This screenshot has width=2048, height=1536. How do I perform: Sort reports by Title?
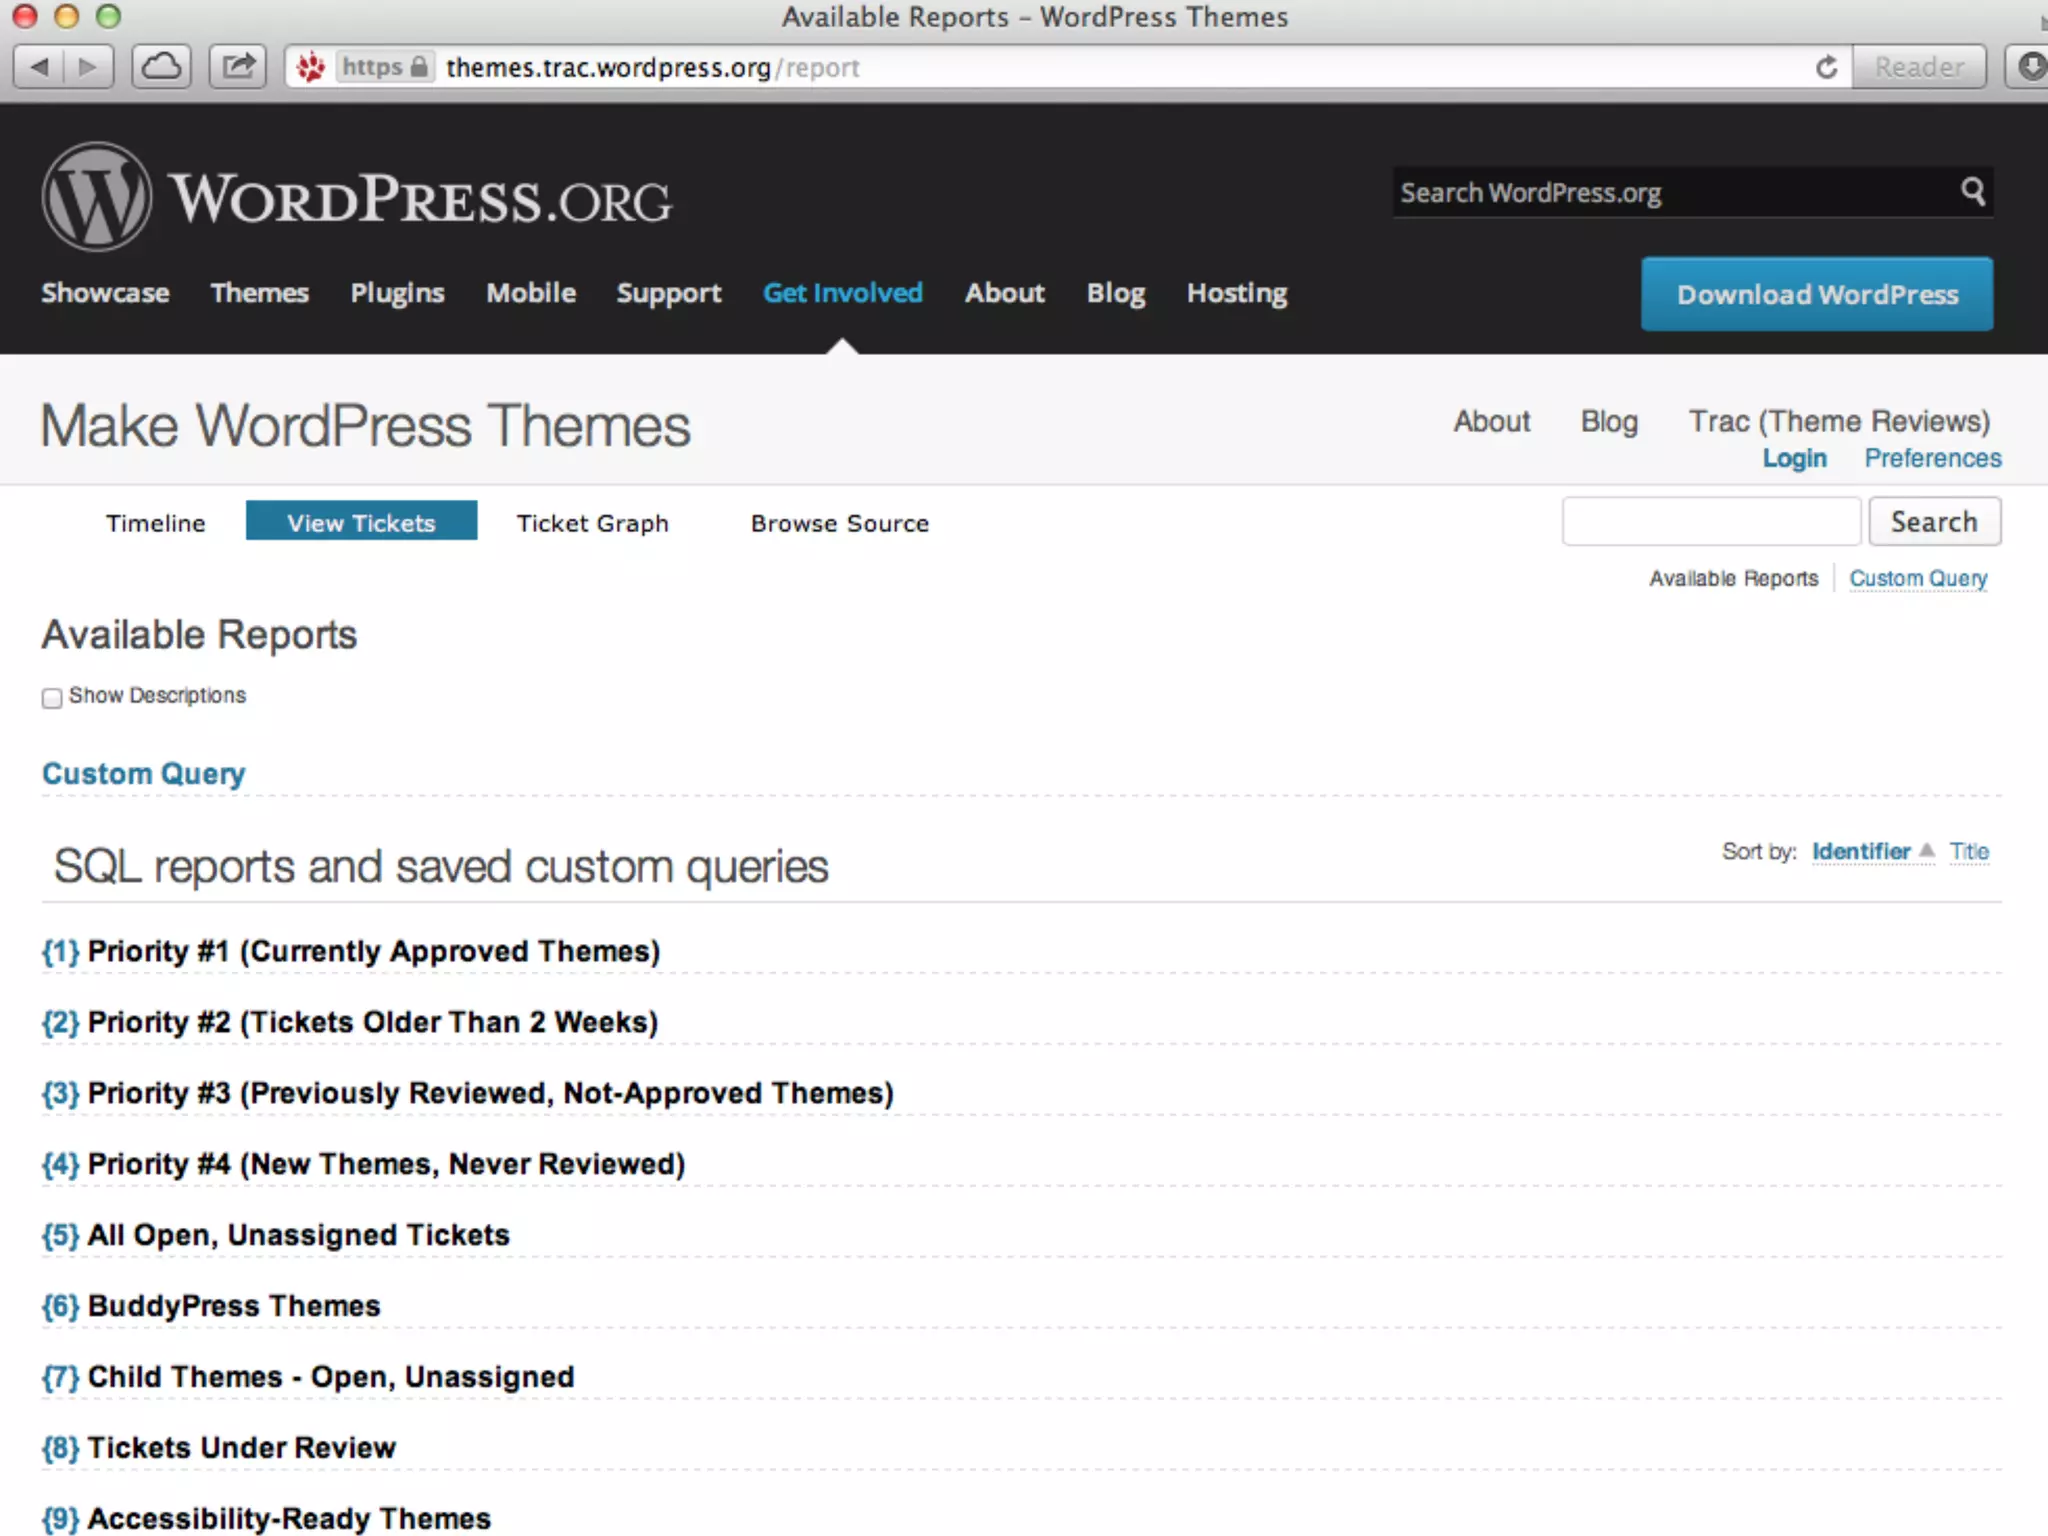pos(1968,851)
